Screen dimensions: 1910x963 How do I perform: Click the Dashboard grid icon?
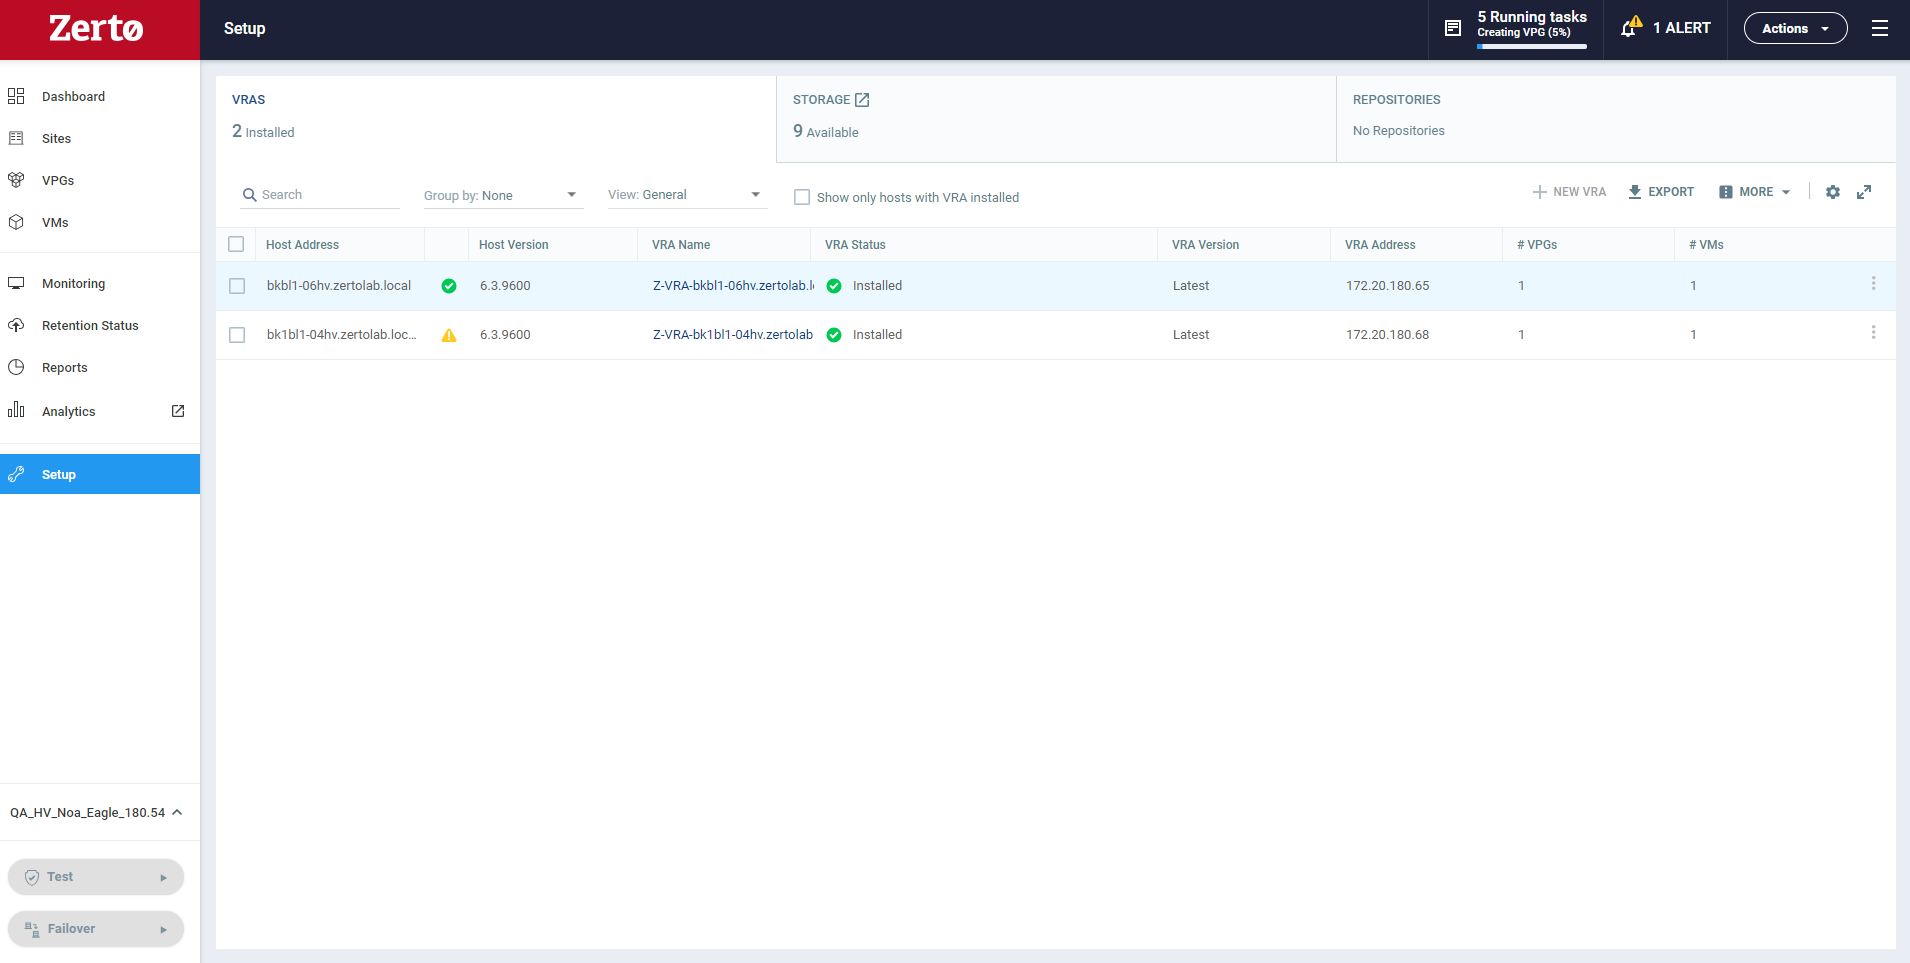[x=16, y=96]
